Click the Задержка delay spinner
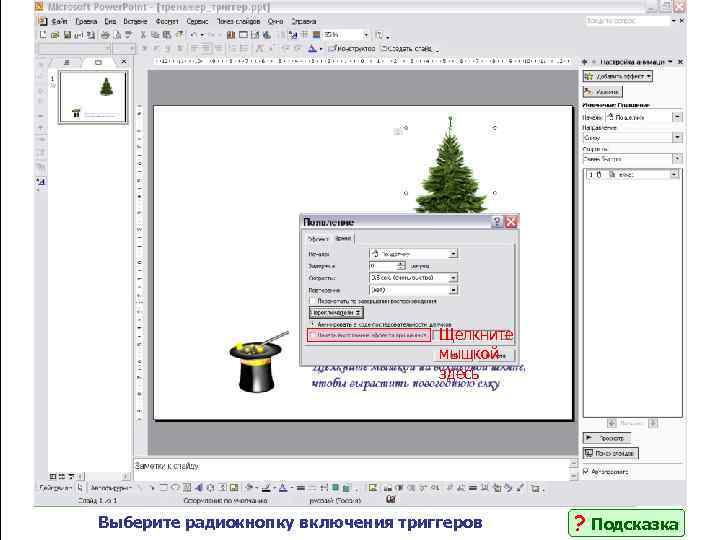The image size is (720, 540). click(x=401, y=266)
